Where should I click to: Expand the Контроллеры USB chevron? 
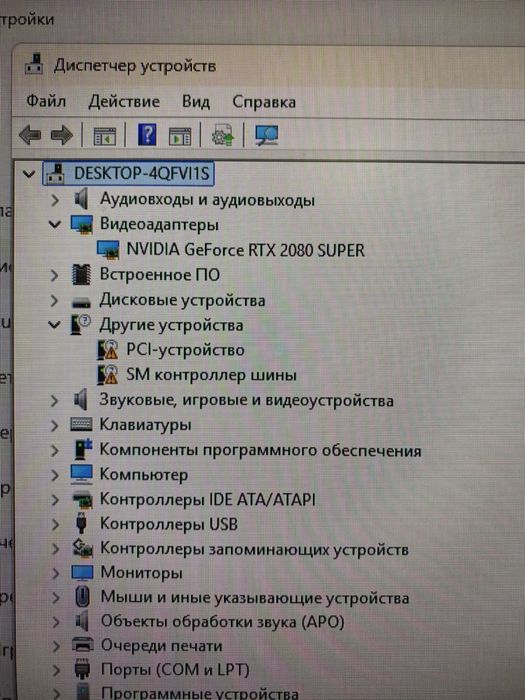55,524
